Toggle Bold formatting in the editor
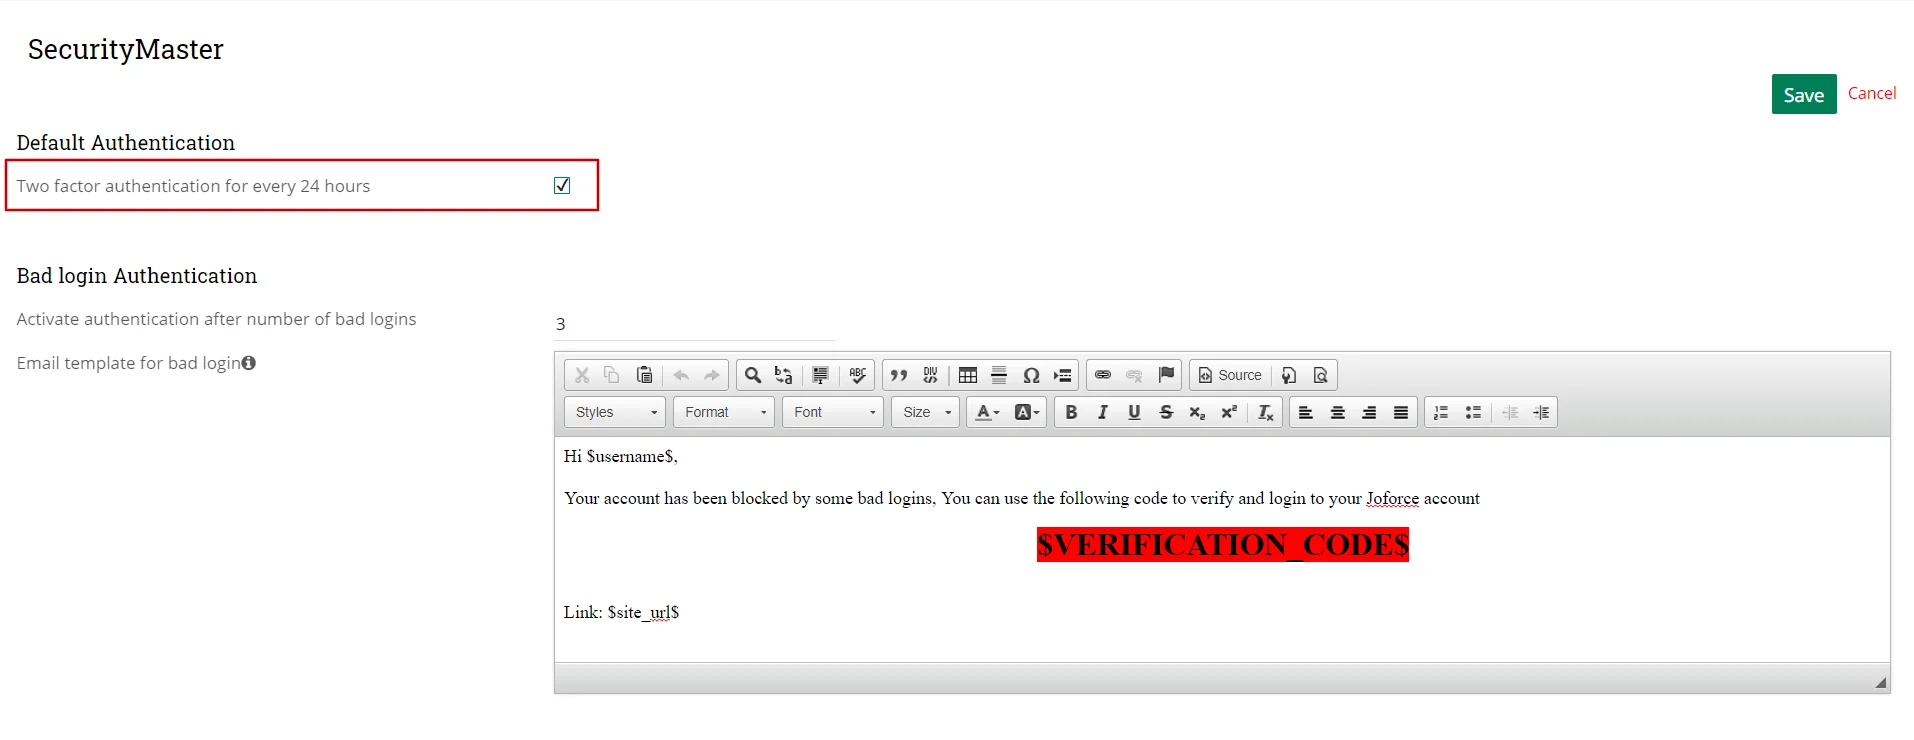 tap(1071, 412)
